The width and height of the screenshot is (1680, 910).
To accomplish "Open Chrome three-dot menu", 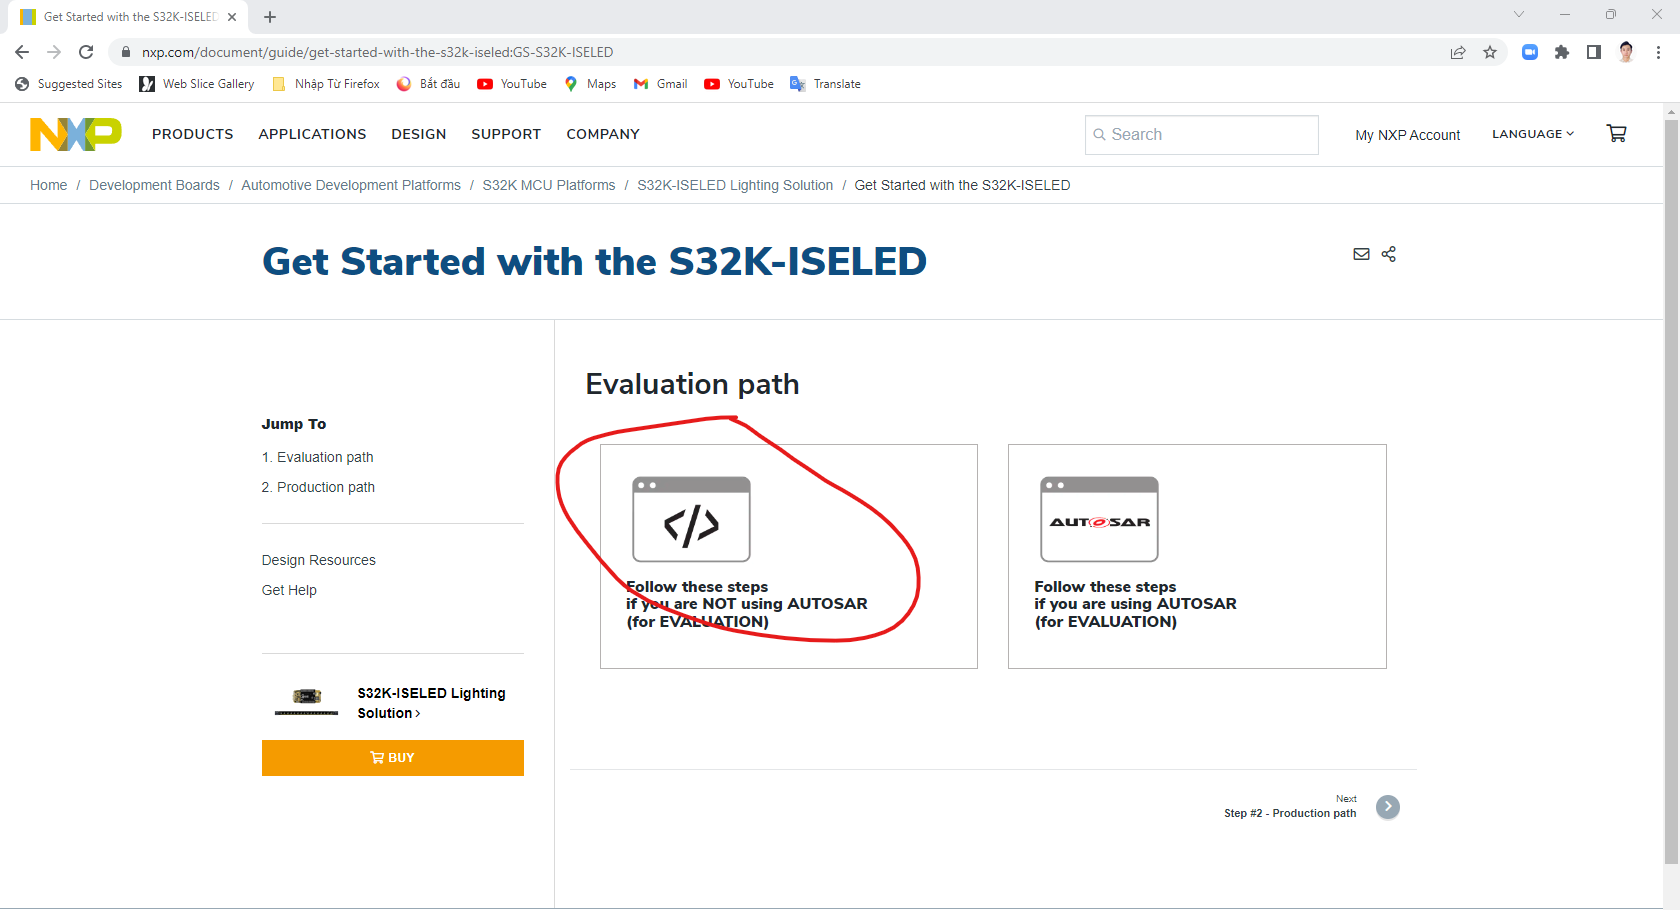I will click(1658, 52).
